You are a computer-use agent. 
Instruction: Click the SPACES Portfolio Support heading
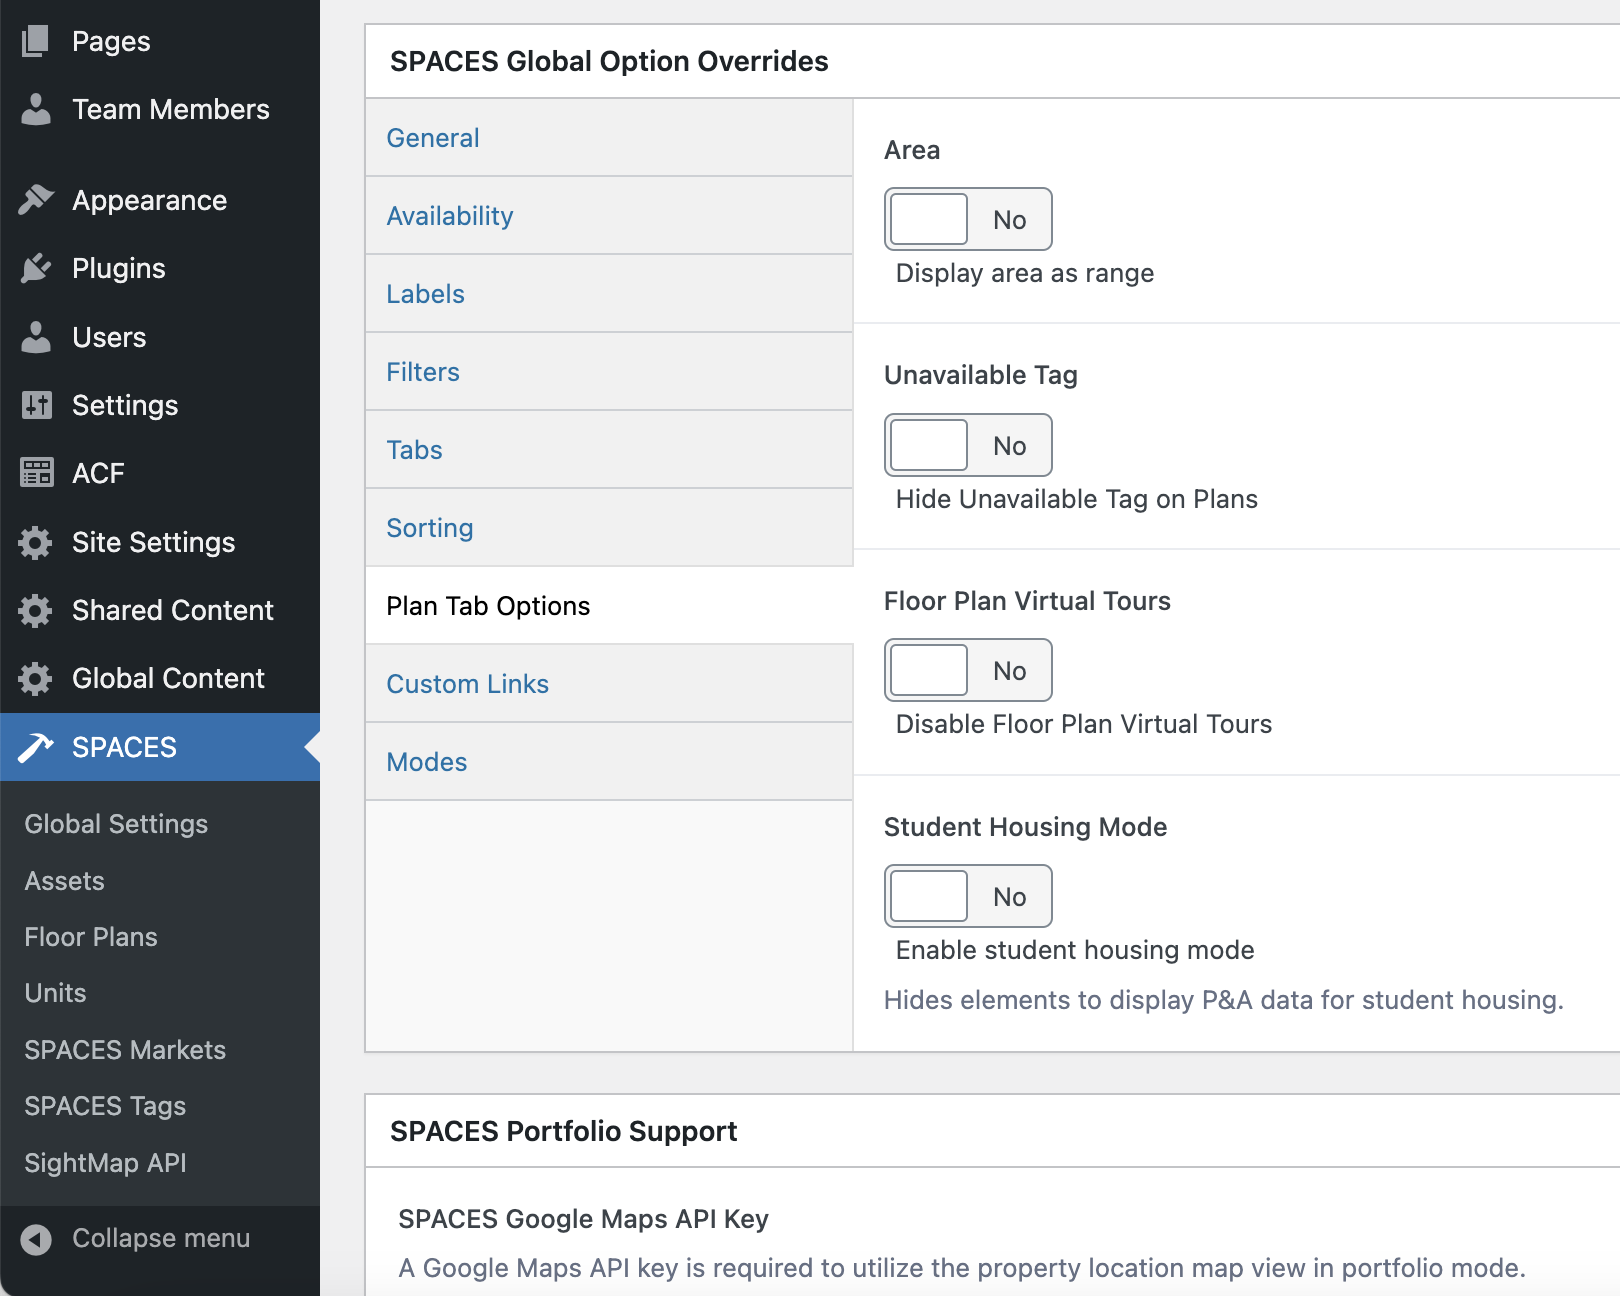click(563, 1131)
